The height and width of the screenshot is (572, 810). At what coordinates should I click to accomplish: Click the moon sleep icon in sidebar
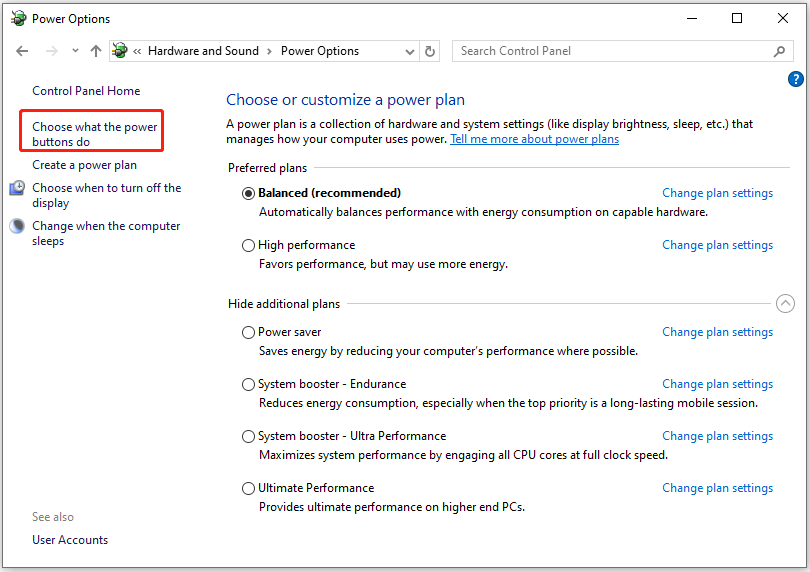coord(17,226)
